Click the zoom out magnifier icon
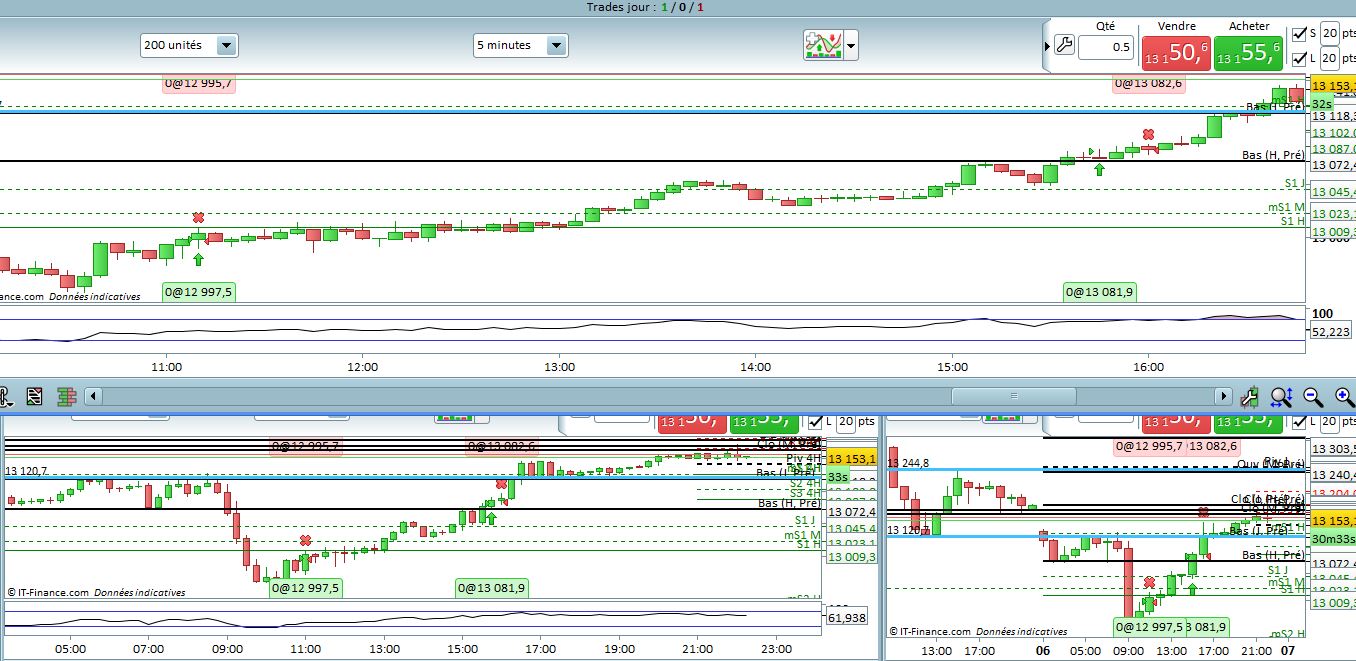 1314,397
